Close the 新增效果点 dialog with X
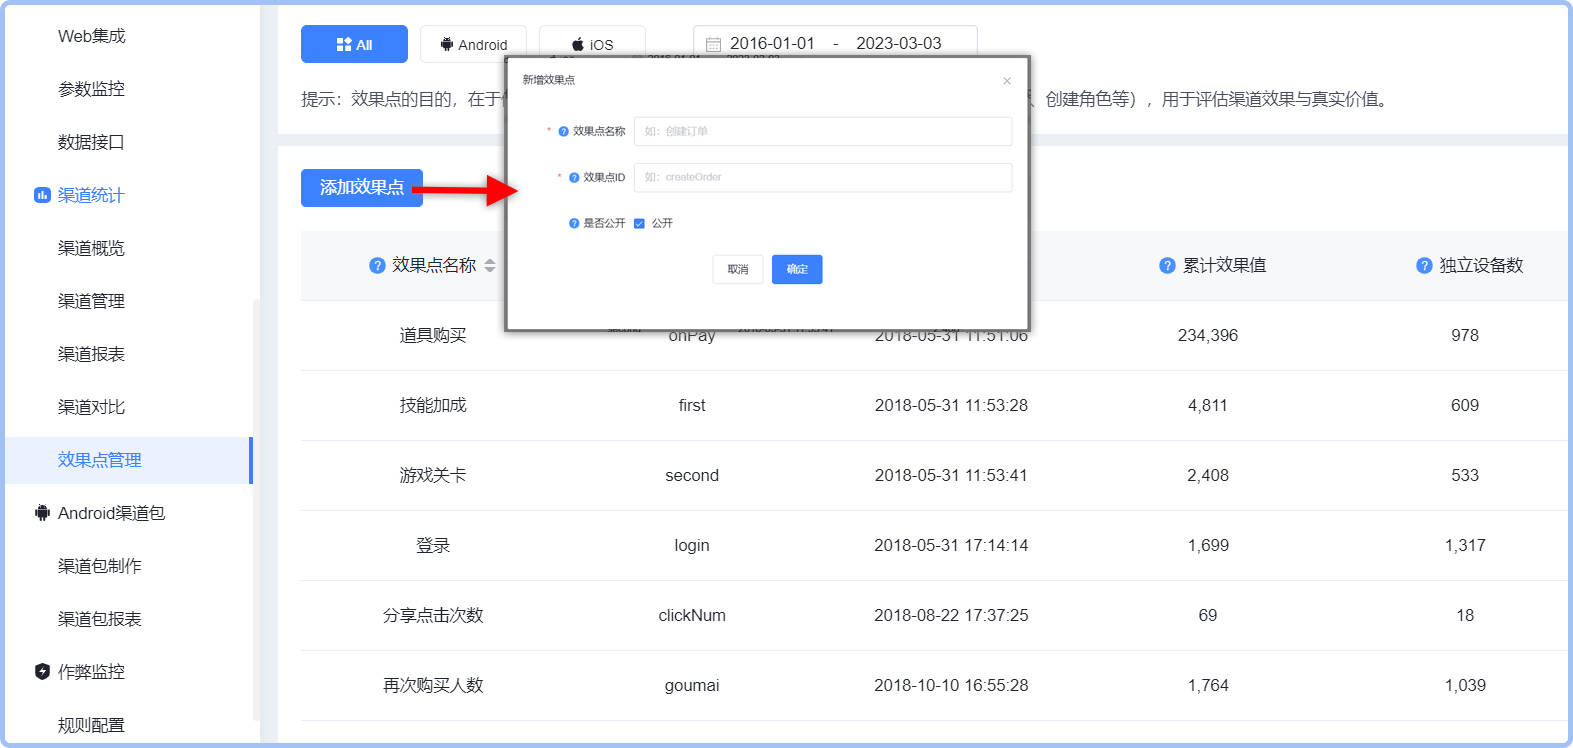 tap(1007, 81)
